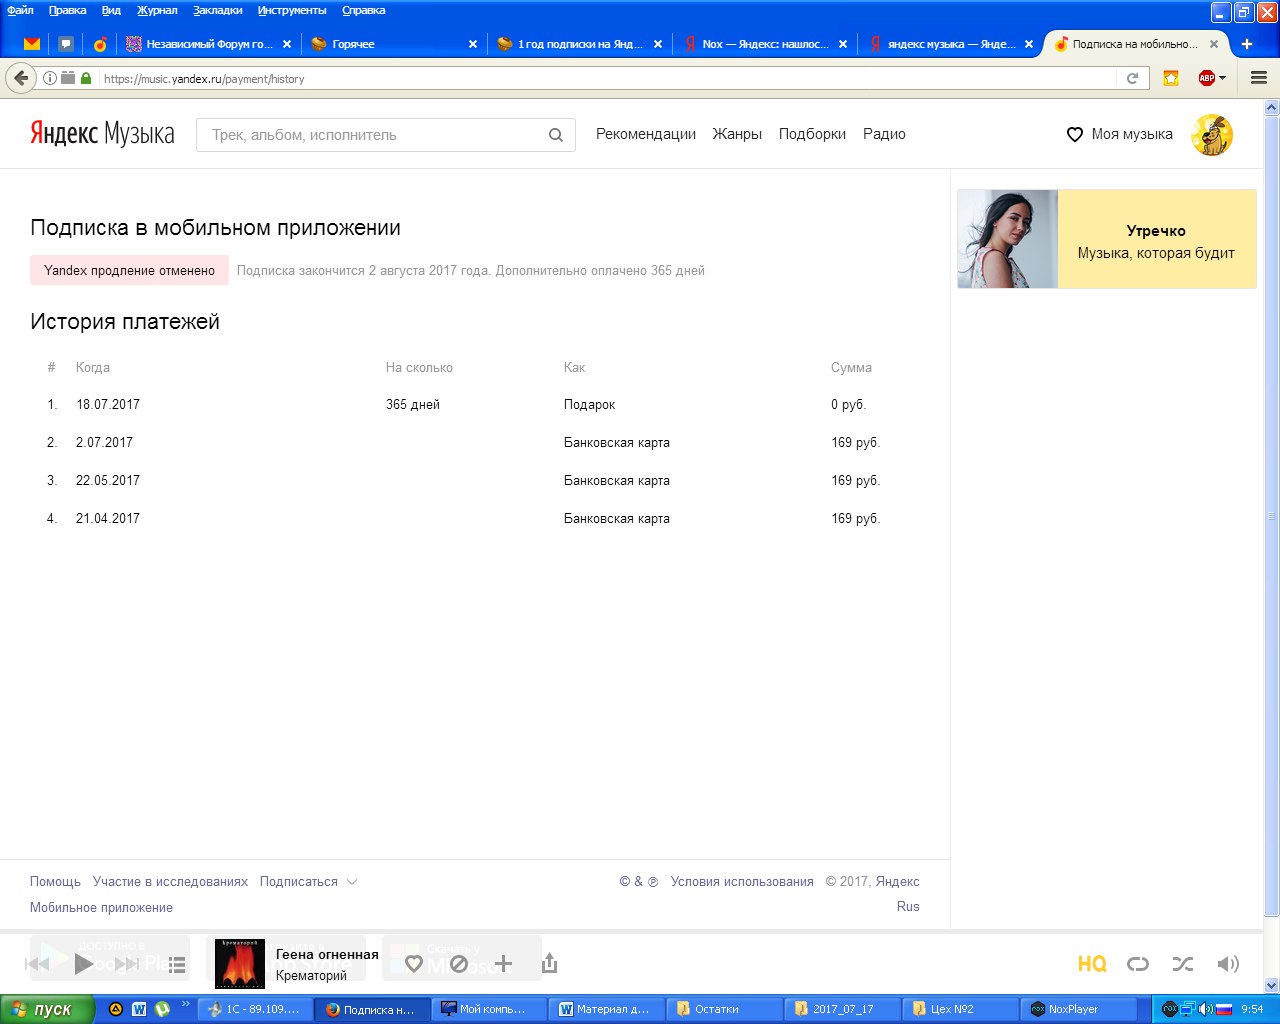Mute the player volume speaker
The width and height of the screenshot is (1280, 1024).
click(x=1228, y=964)
